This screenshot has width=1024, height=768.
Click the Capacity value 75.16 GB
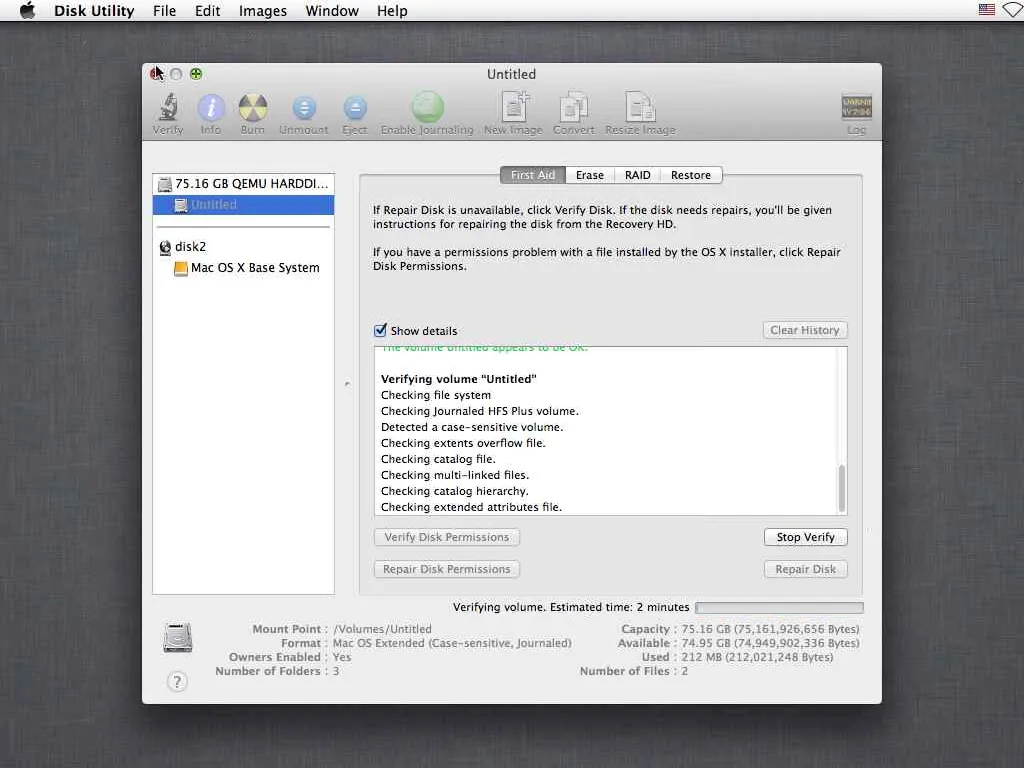[x=771, y=629]
